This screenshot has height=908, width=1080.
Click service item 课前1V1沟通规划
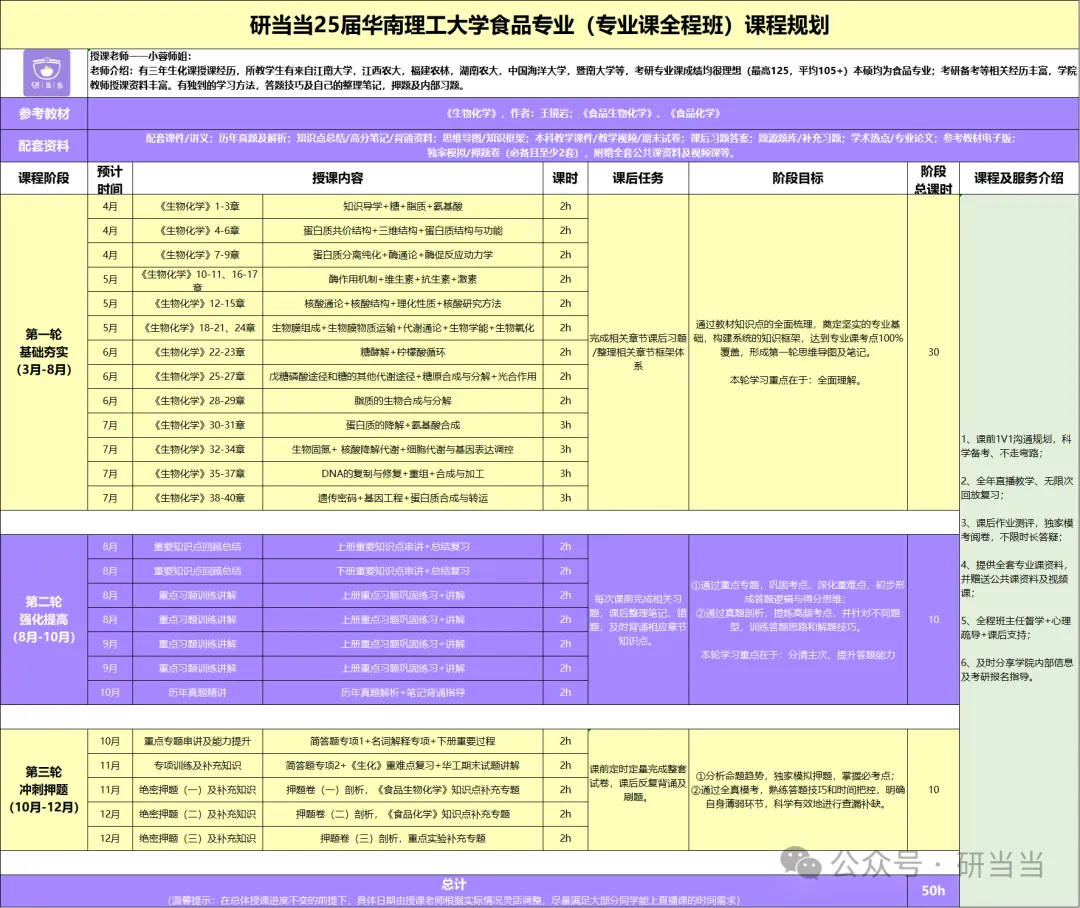tap(1017, 446)
